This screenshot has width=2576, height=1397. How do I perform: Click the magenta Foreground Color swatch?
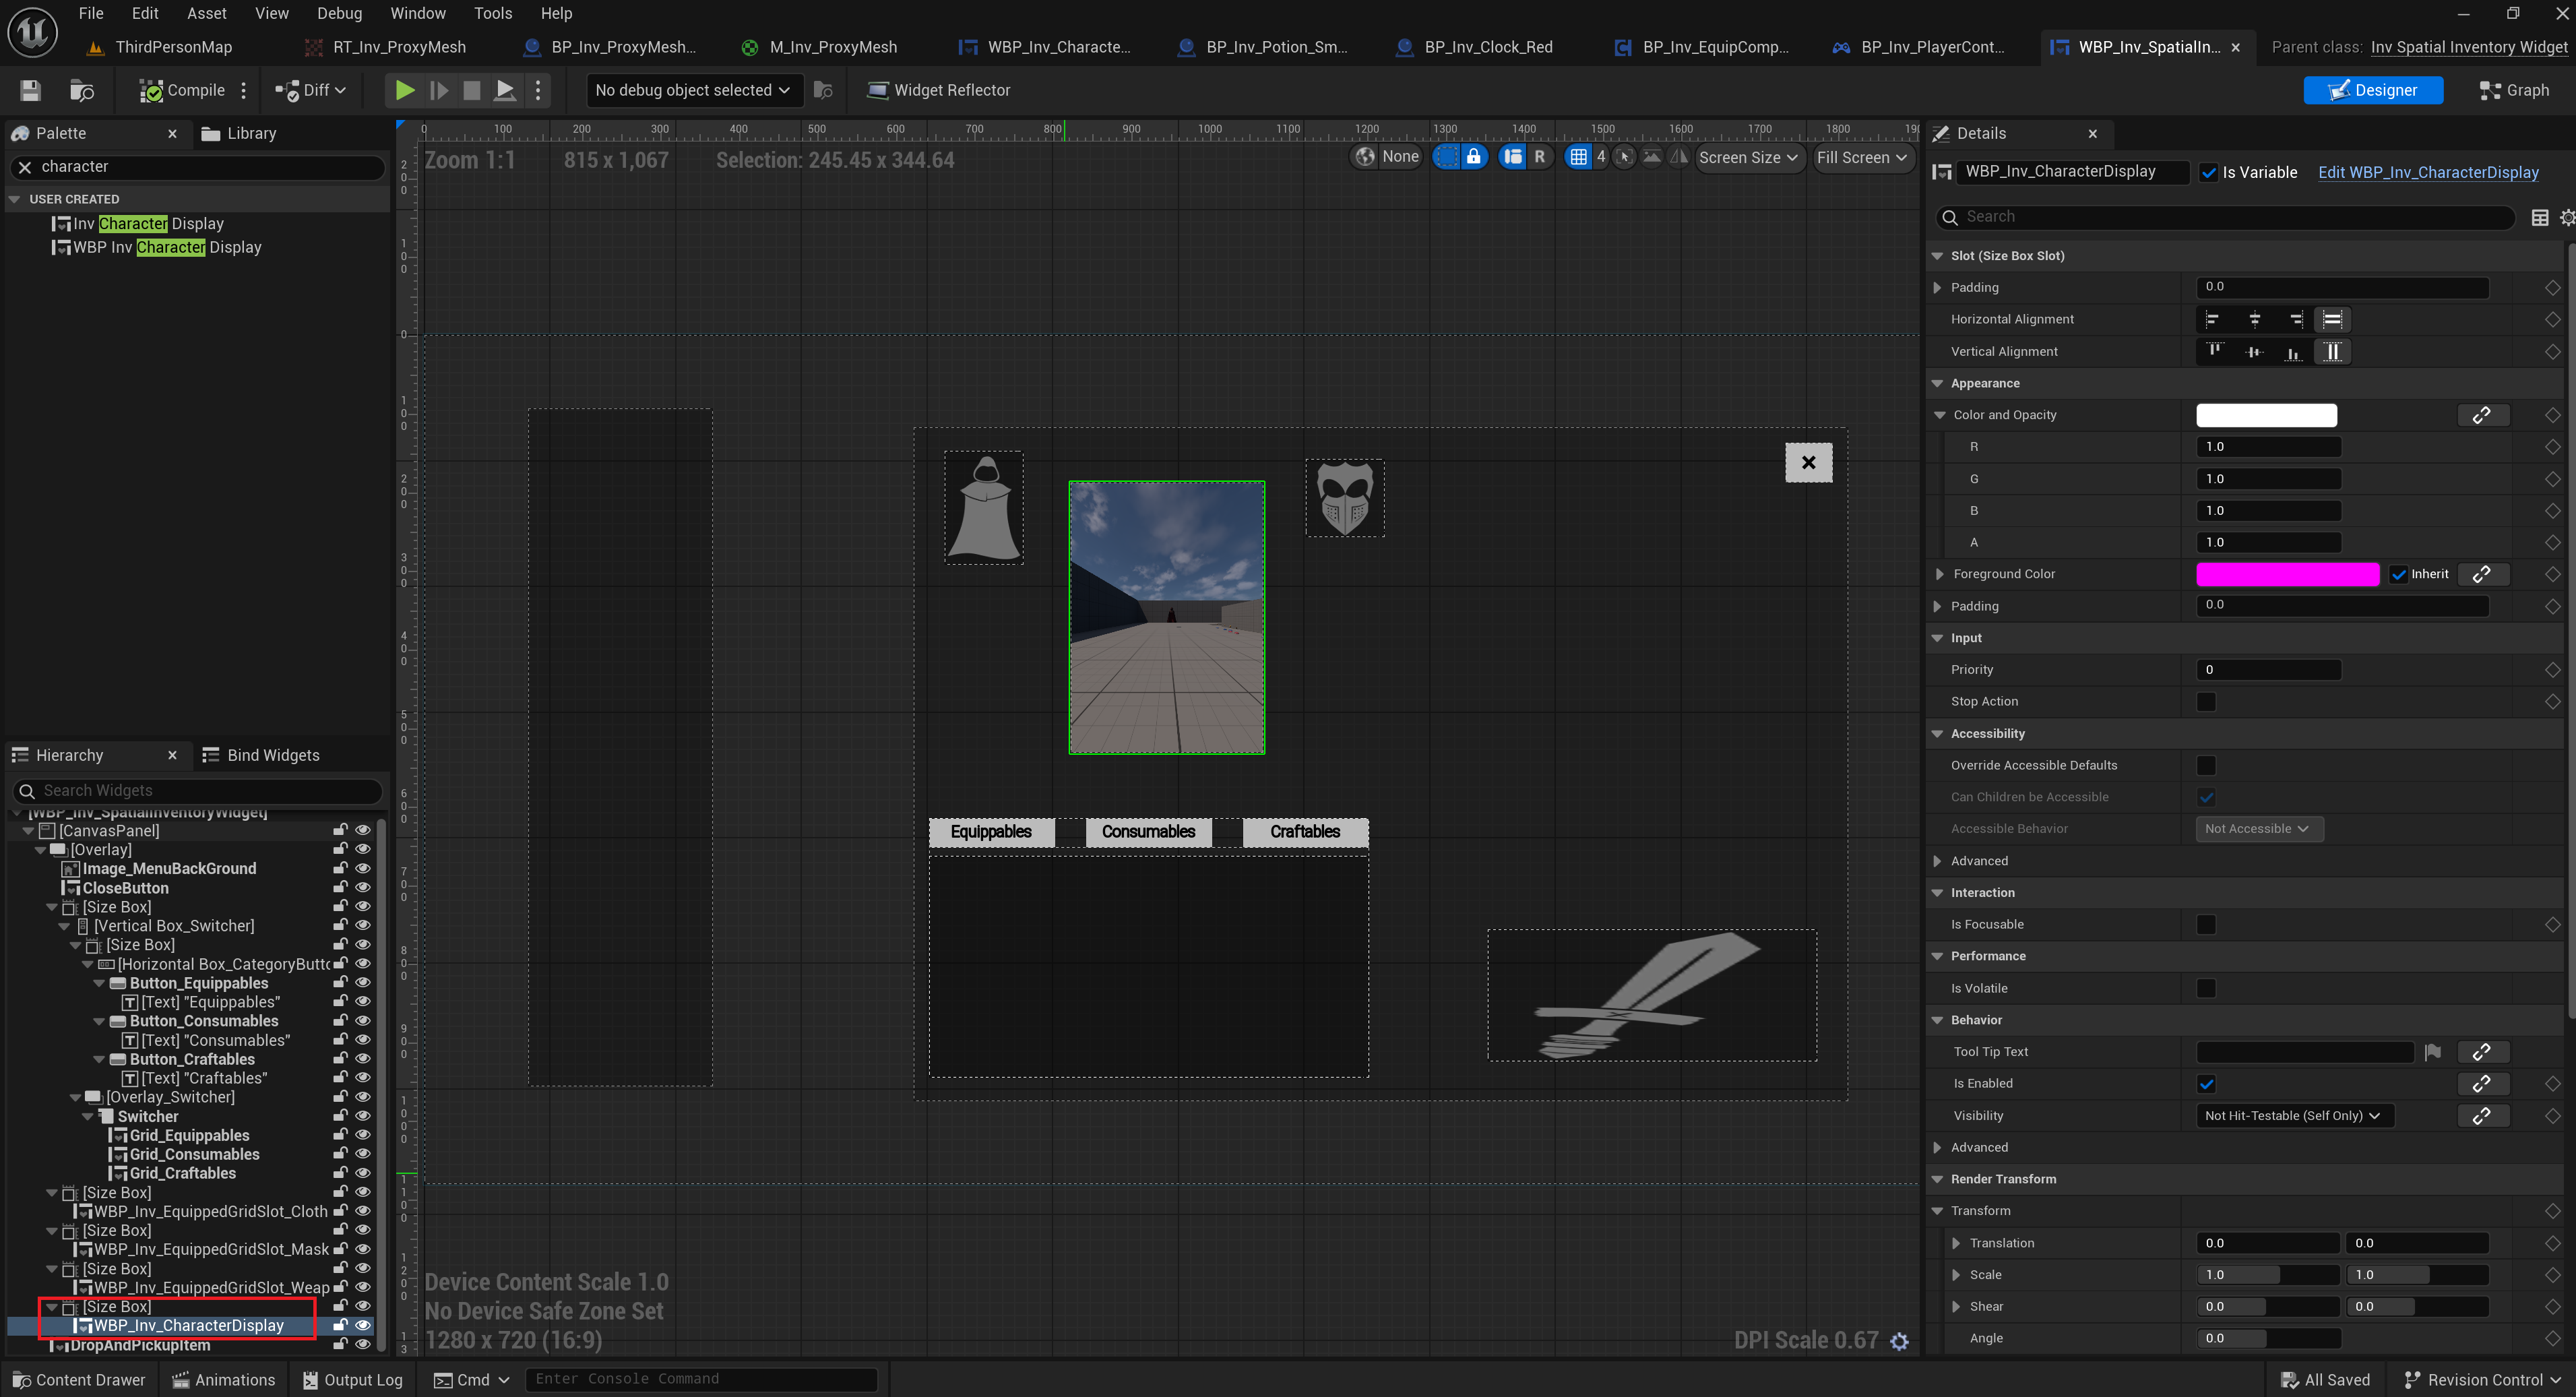click(x=2286, y=574)
